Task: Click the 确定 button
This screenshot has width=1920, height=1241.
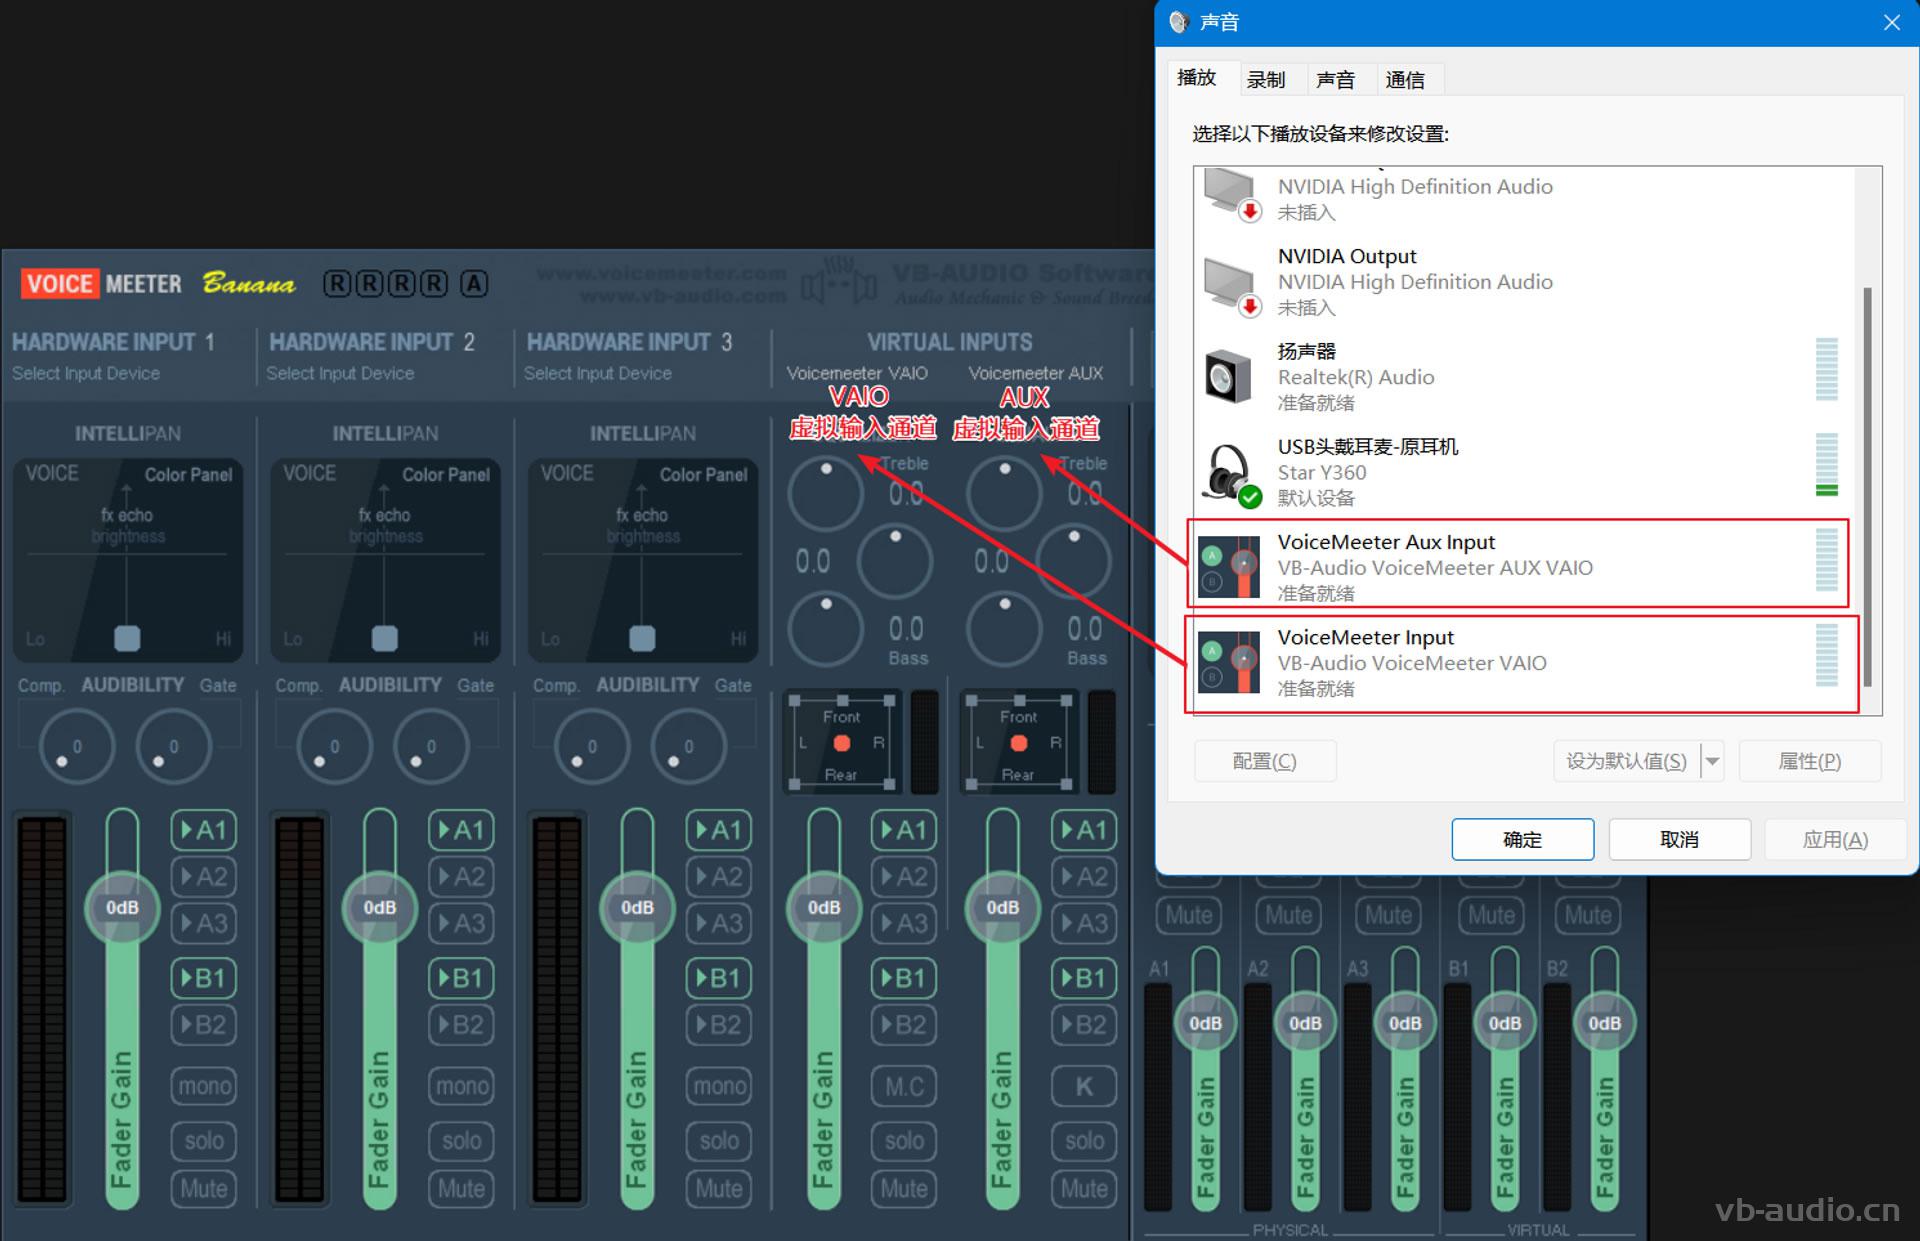Action: 1522,839
